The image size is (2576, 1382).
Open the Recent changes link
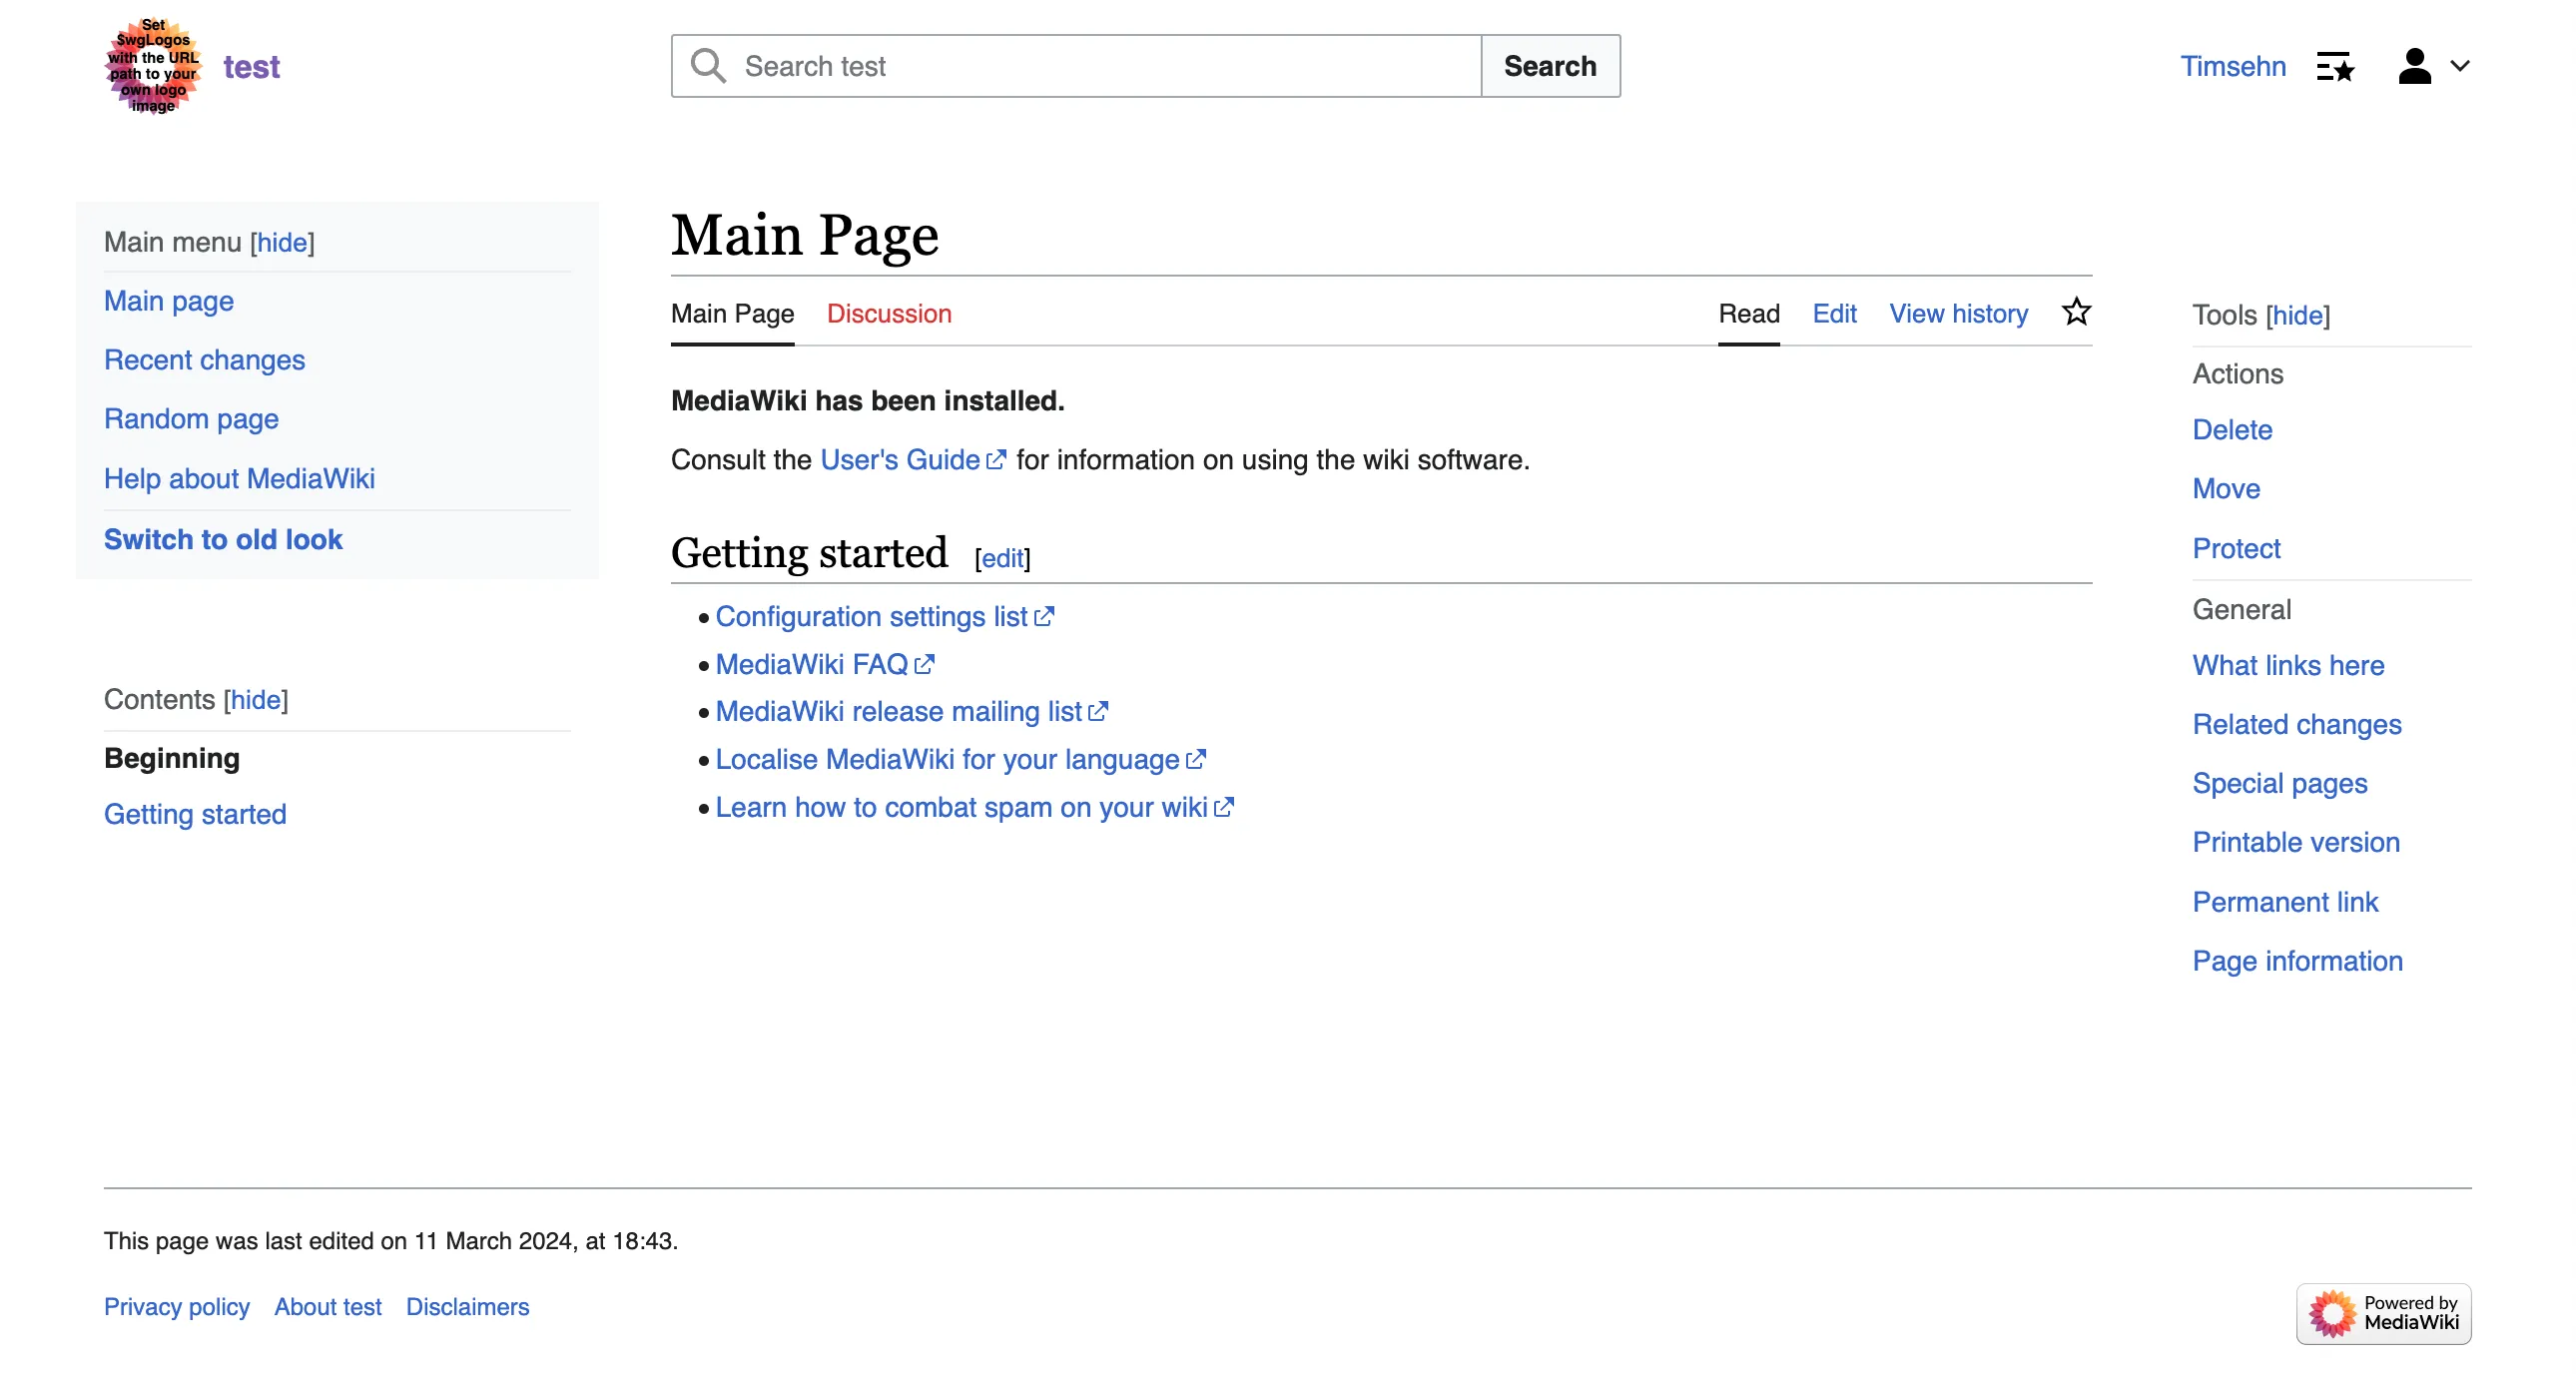click(204, 360)
